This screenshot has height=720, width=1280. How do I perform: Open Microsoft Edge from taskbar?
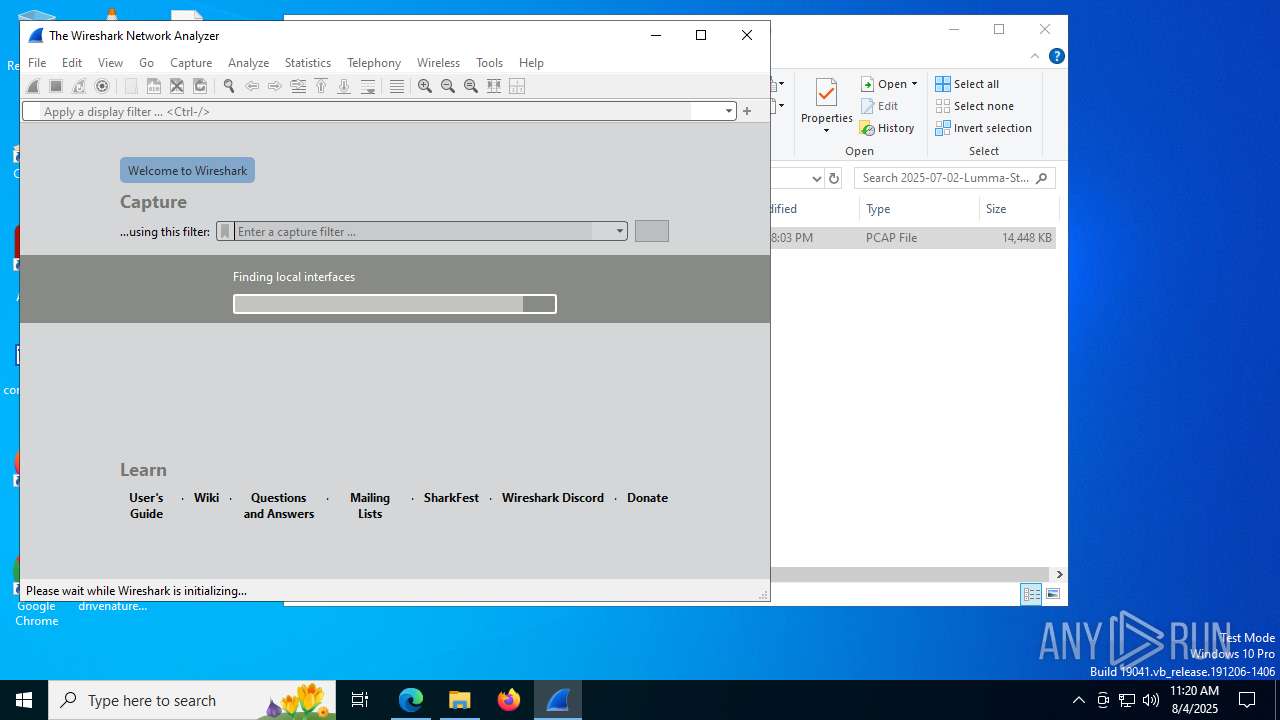click(411, 700)
